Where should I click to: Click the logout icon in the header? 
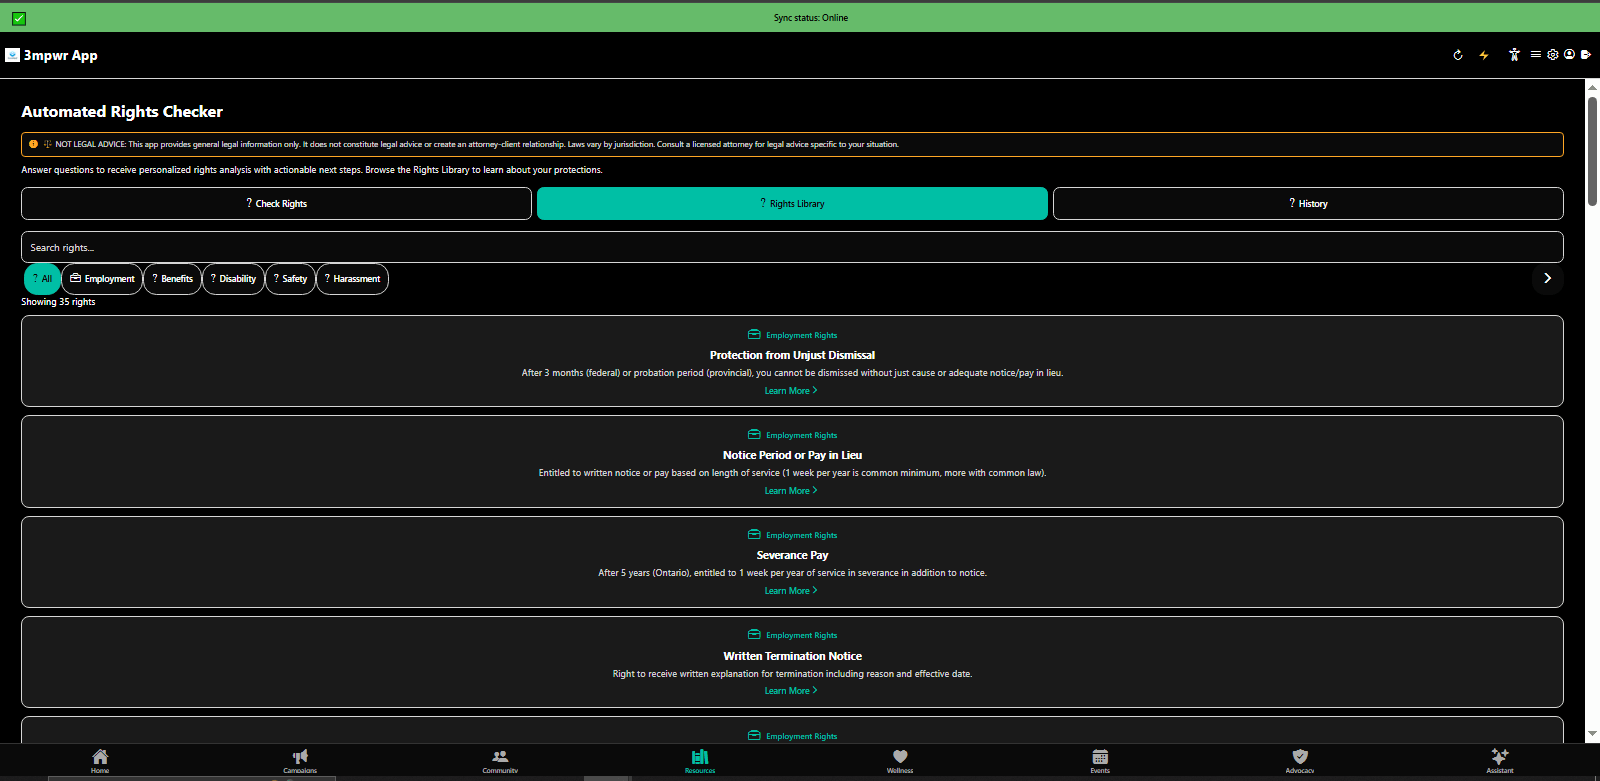click(1586, 55)
